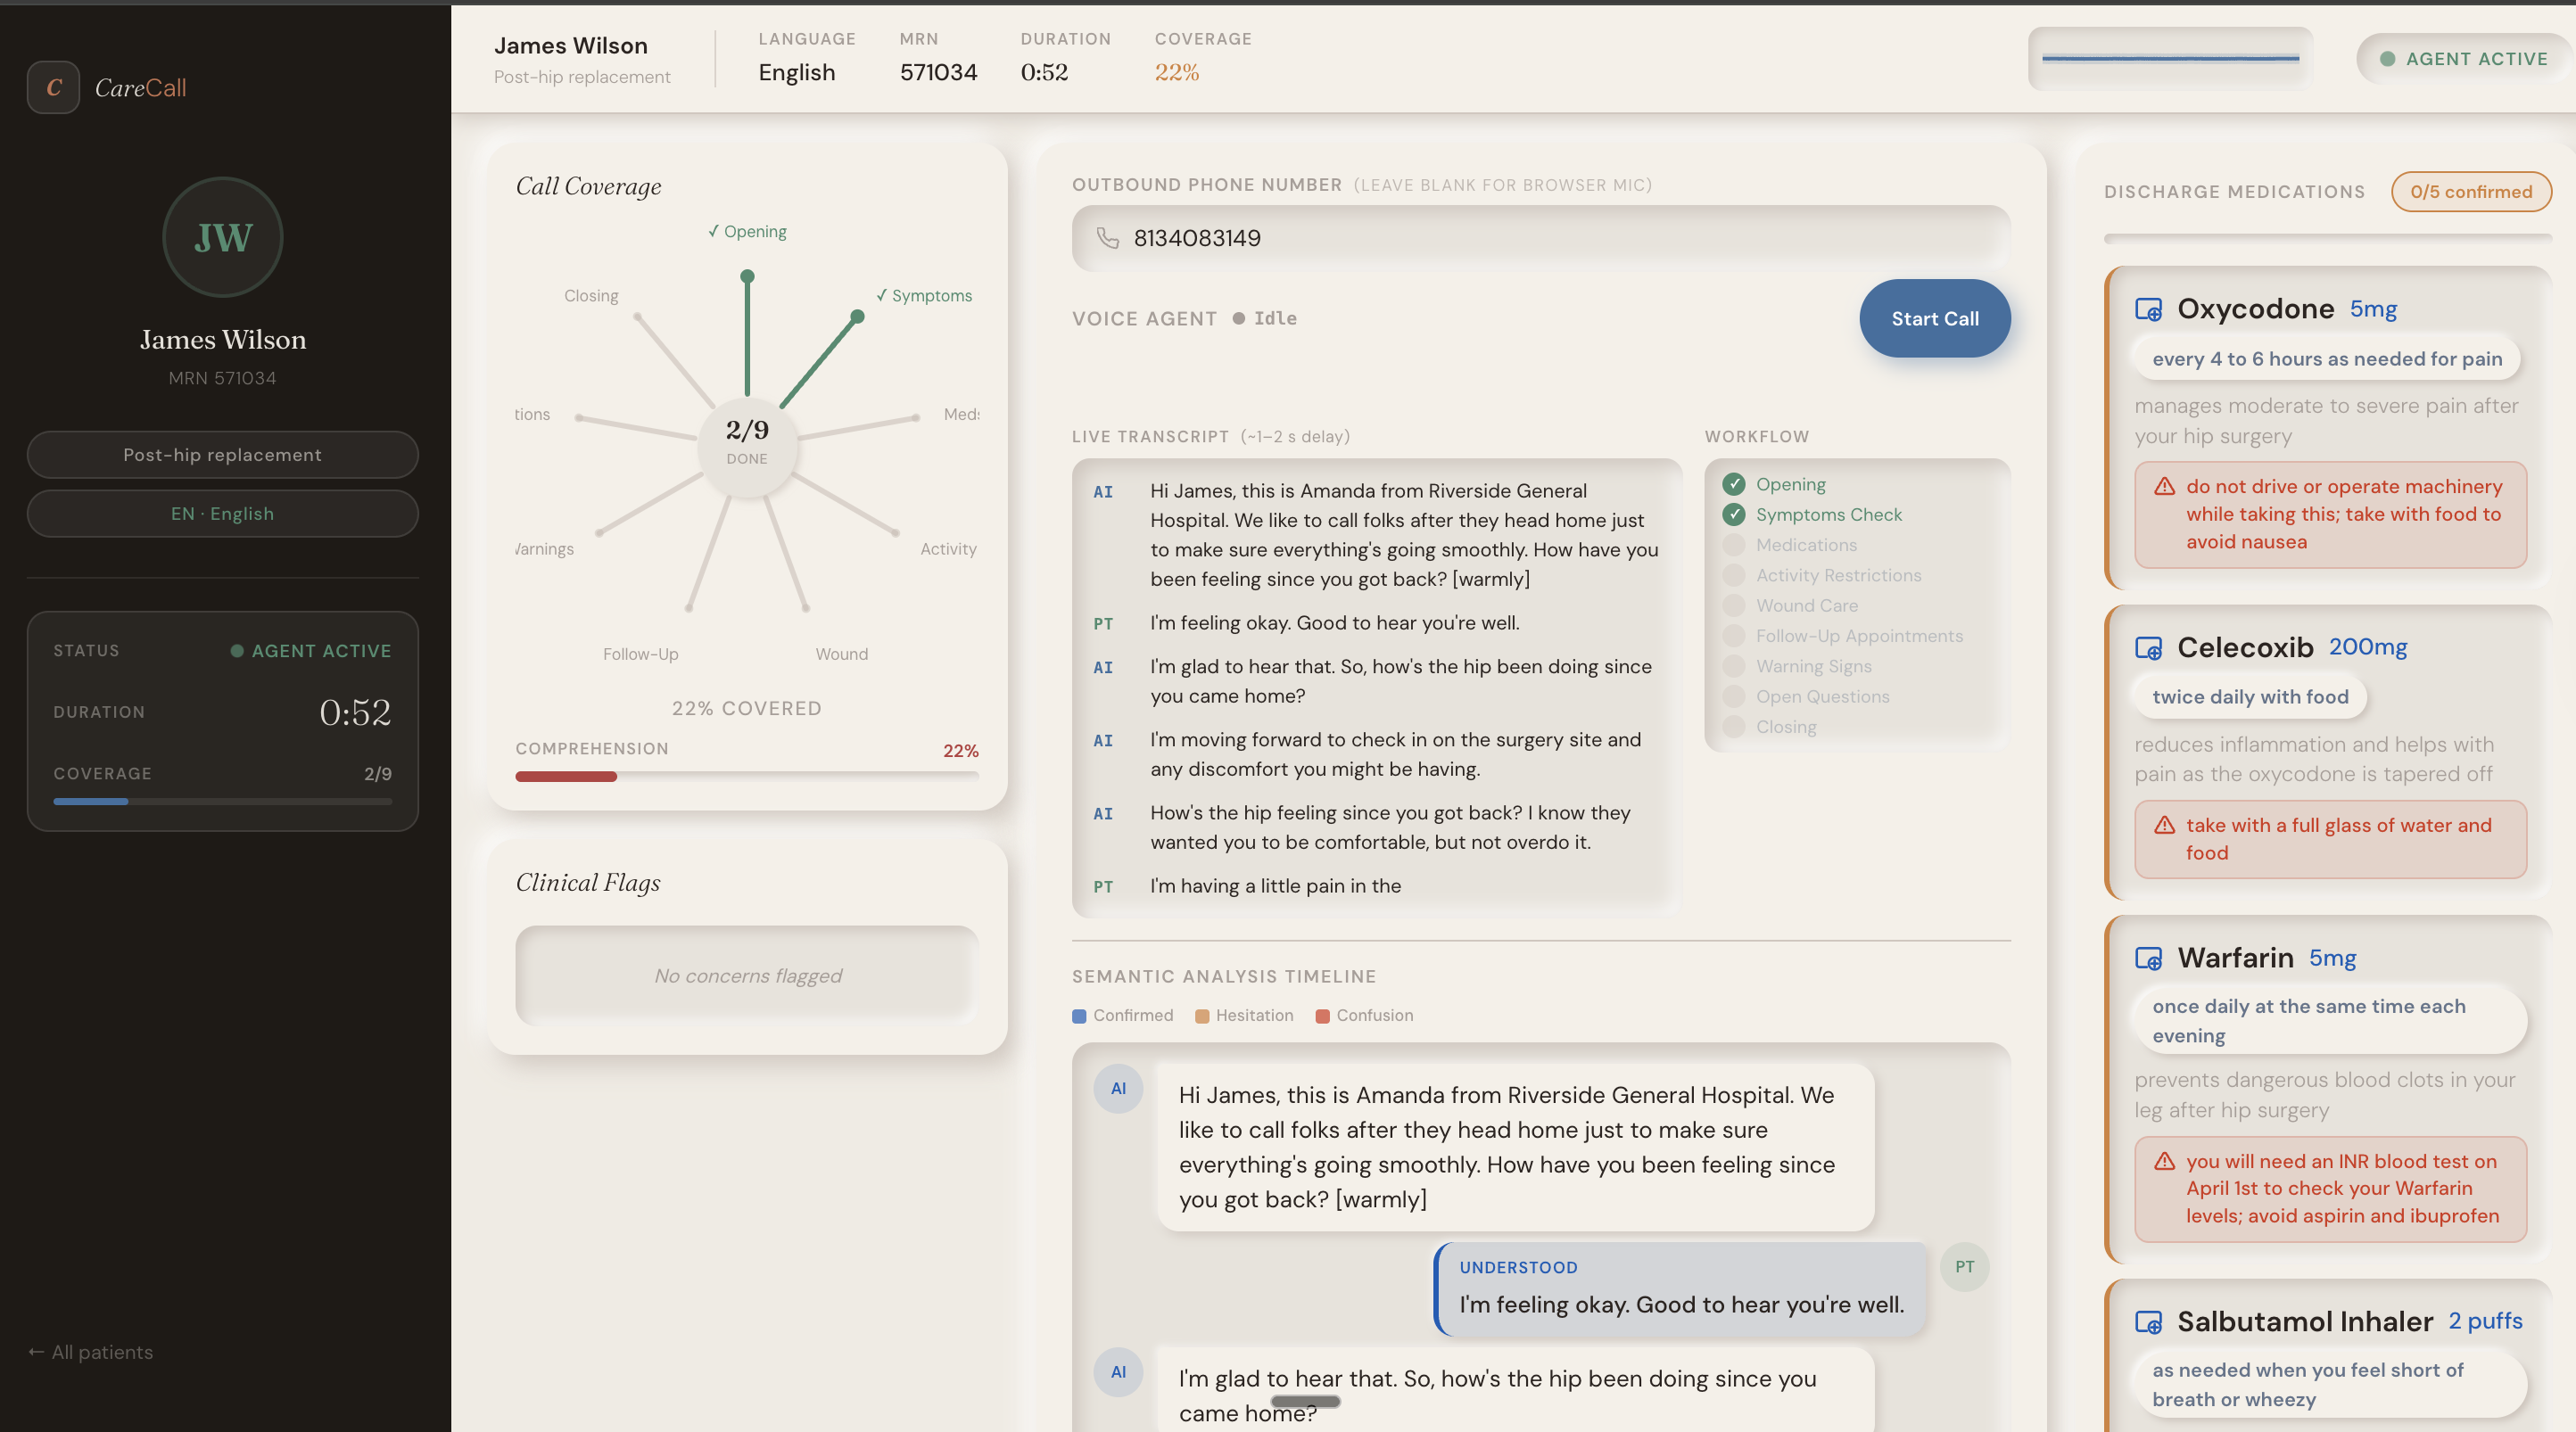Click the Comprehension progress bar

click(x=746, y=776)
